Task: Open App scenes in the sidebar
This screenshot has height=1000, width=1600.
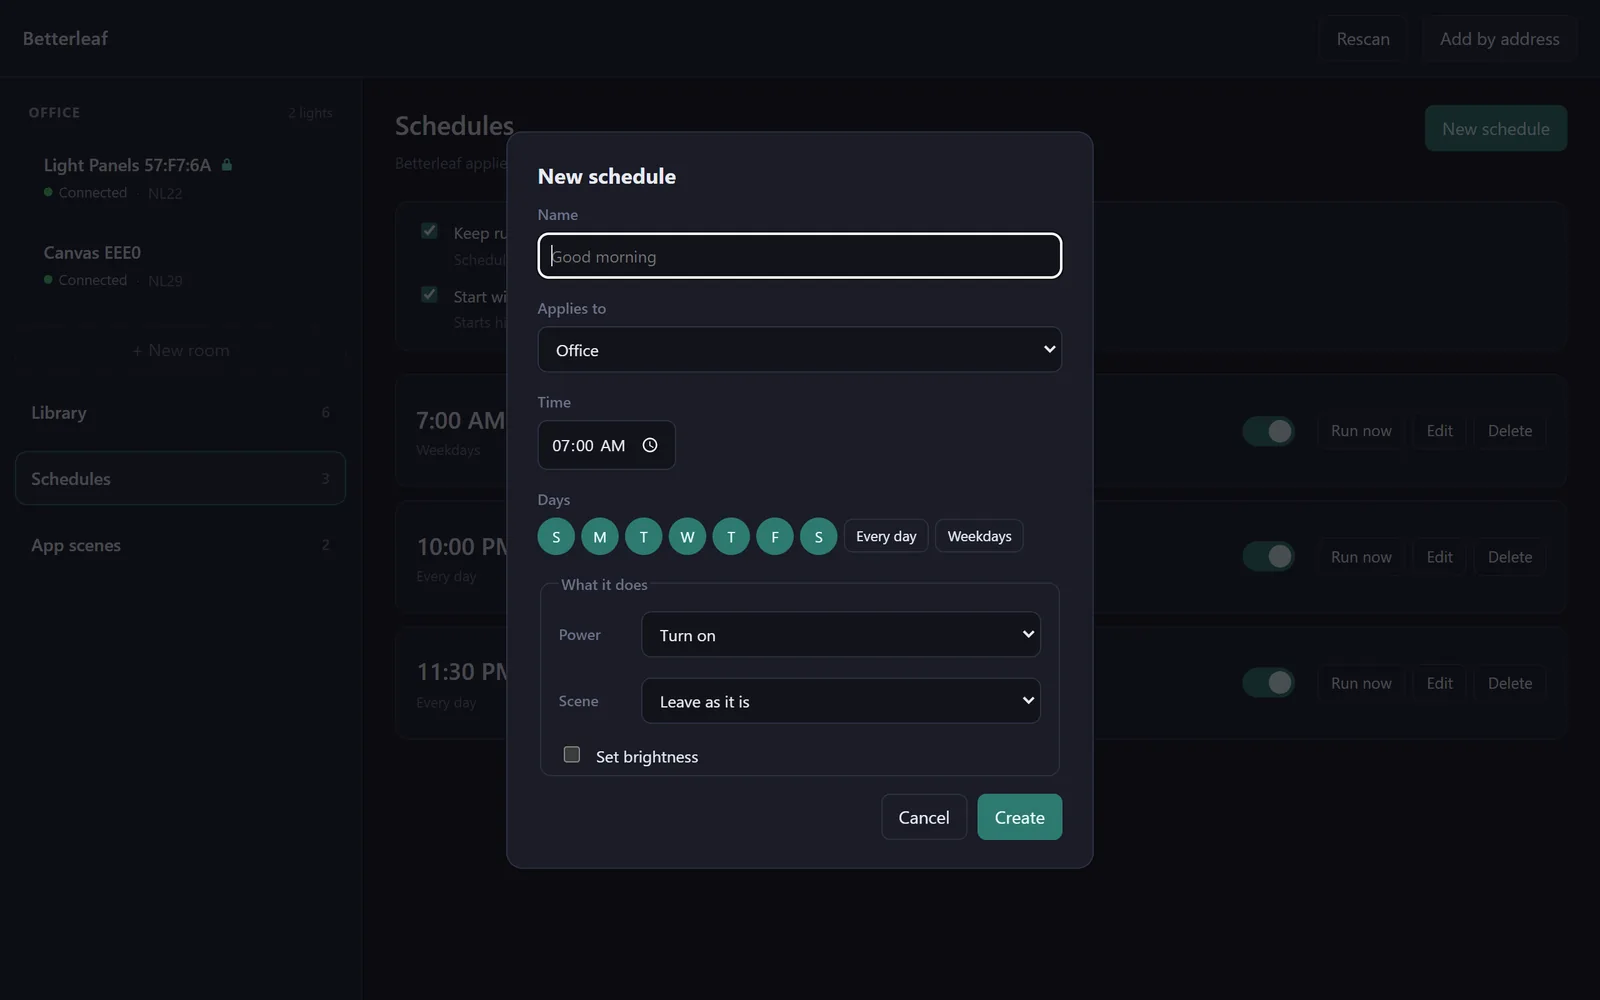Action: coord(180,545)
